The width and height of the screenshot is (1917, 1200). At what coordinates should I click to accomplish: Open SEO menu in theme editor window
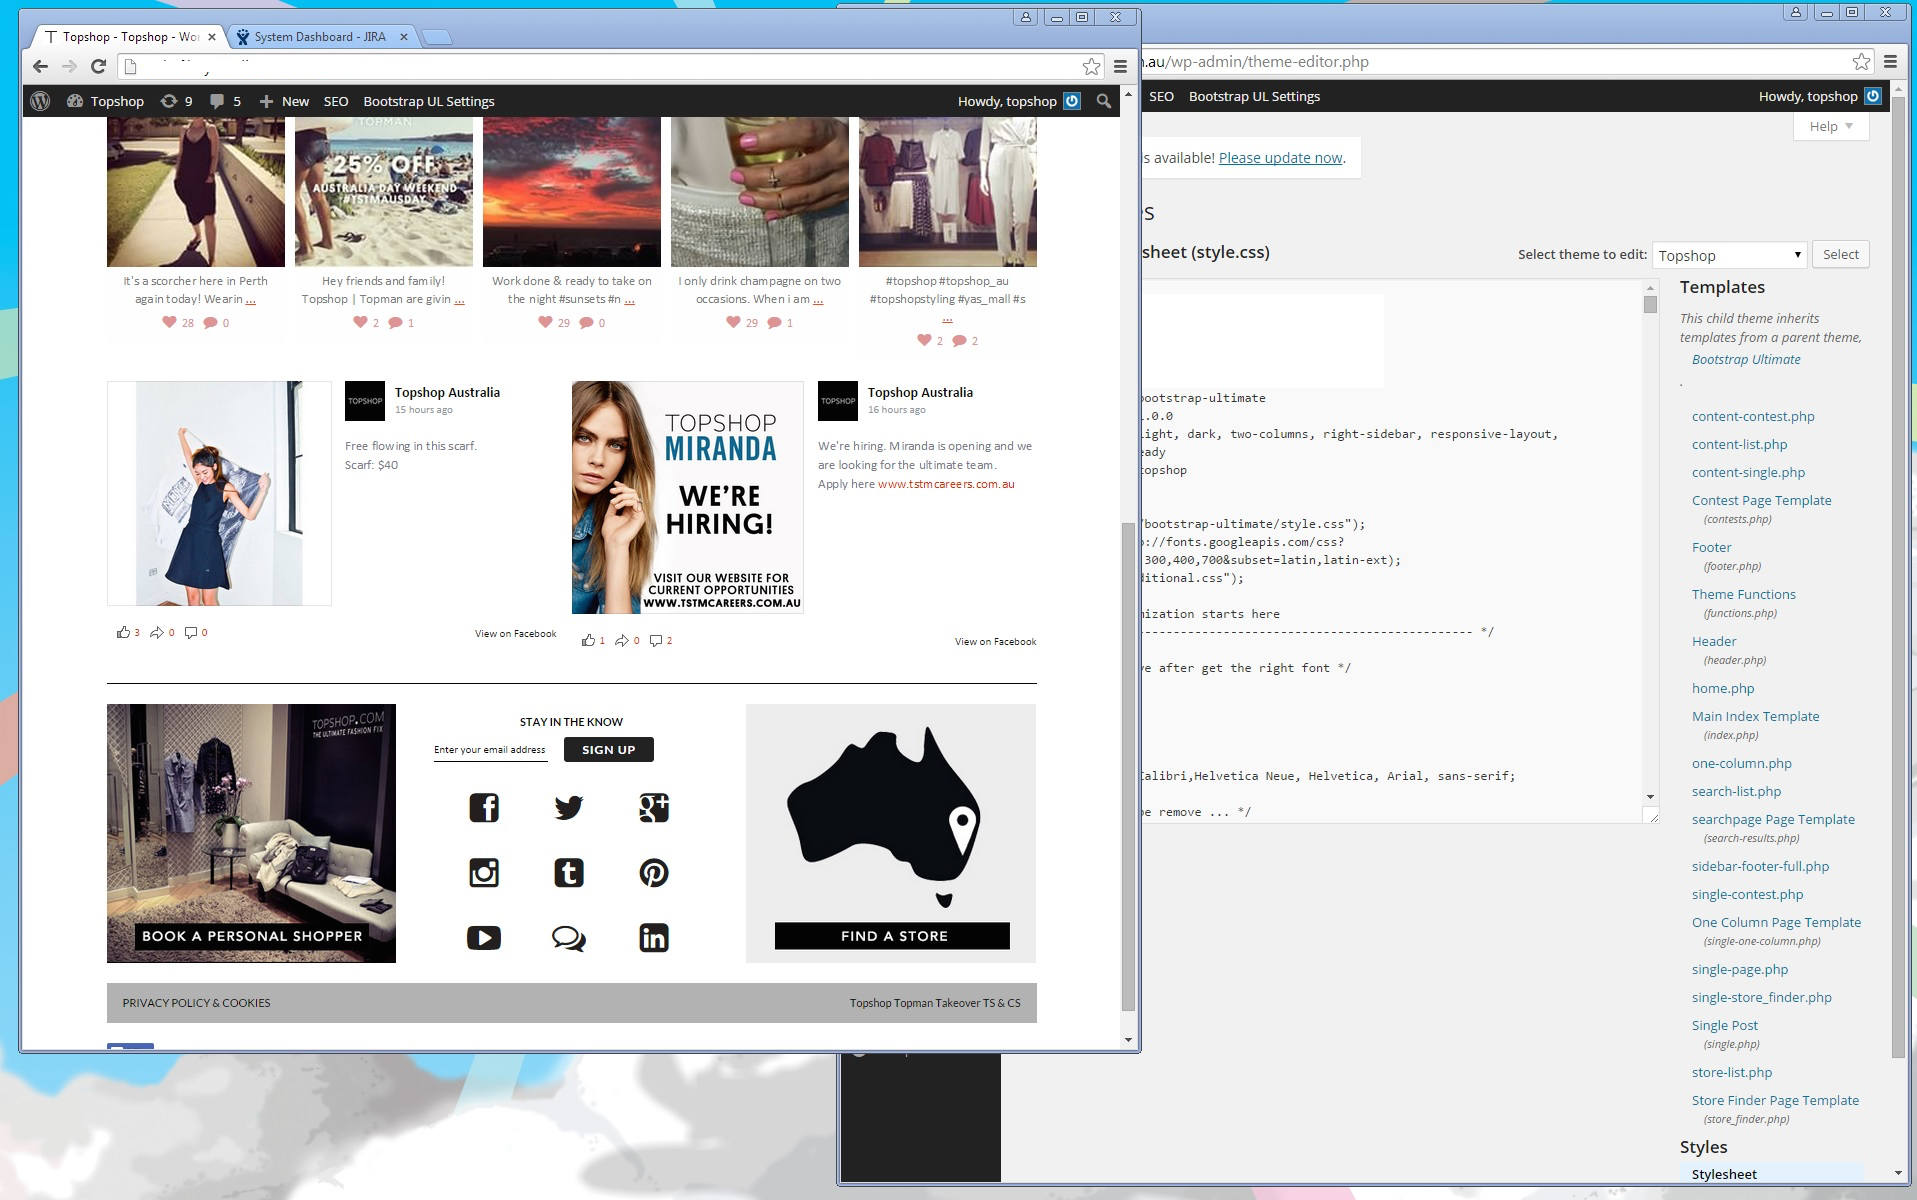pos(1161,96)
